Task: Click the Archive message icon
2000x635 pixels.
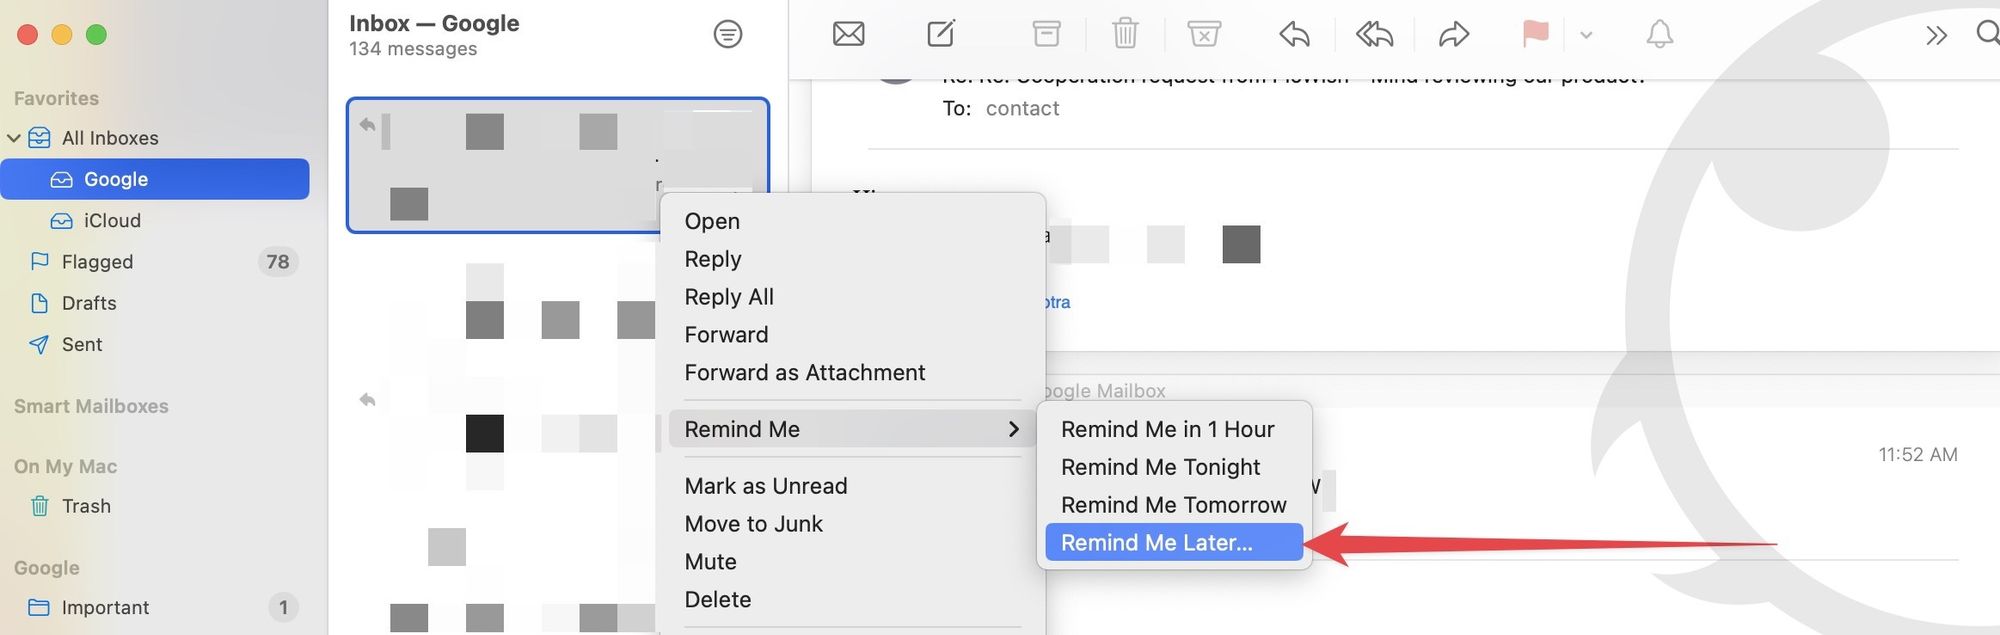Action: point(1045,33)
